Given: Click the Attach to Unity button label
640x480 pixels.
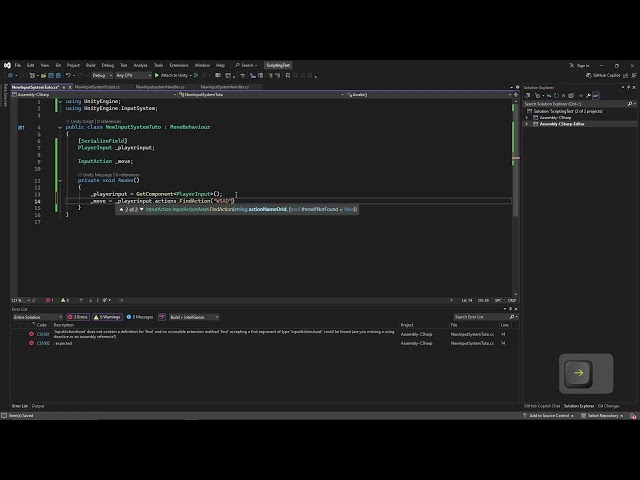Looking at the screenshot, I should pyautogui.click(x=174, y=76).
